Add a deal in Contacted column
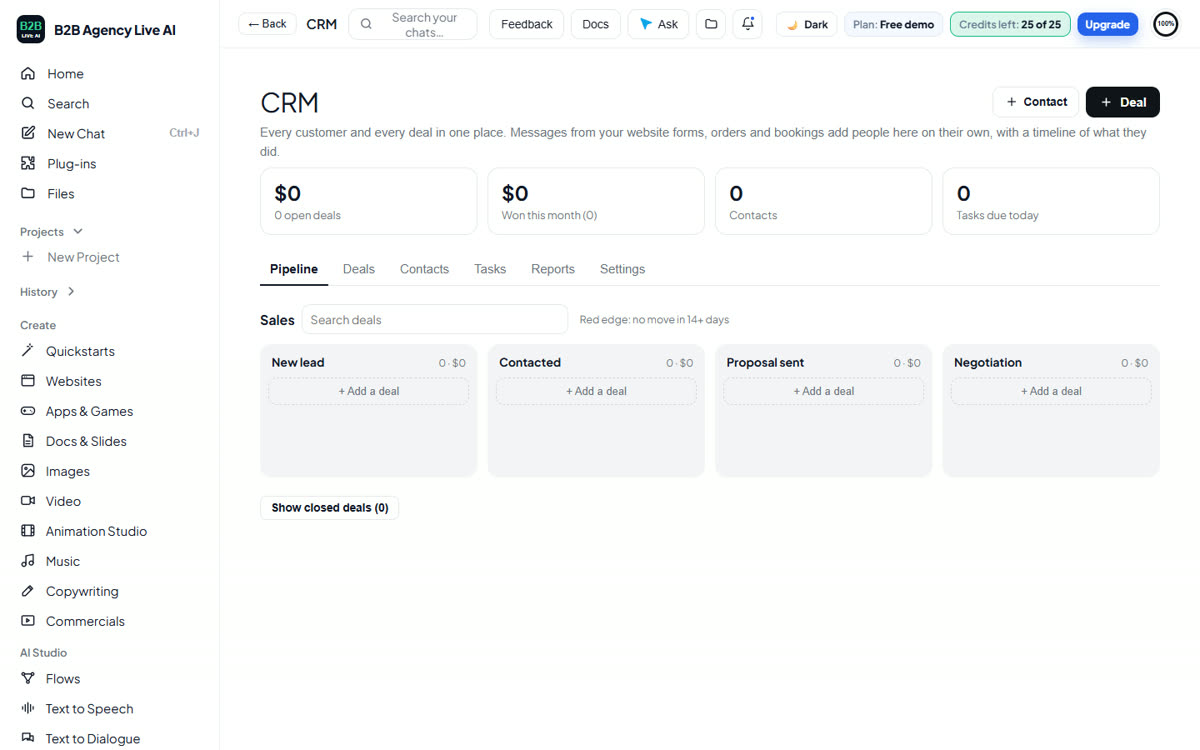Screen dimensions: 1200x750 coord(596,391)
